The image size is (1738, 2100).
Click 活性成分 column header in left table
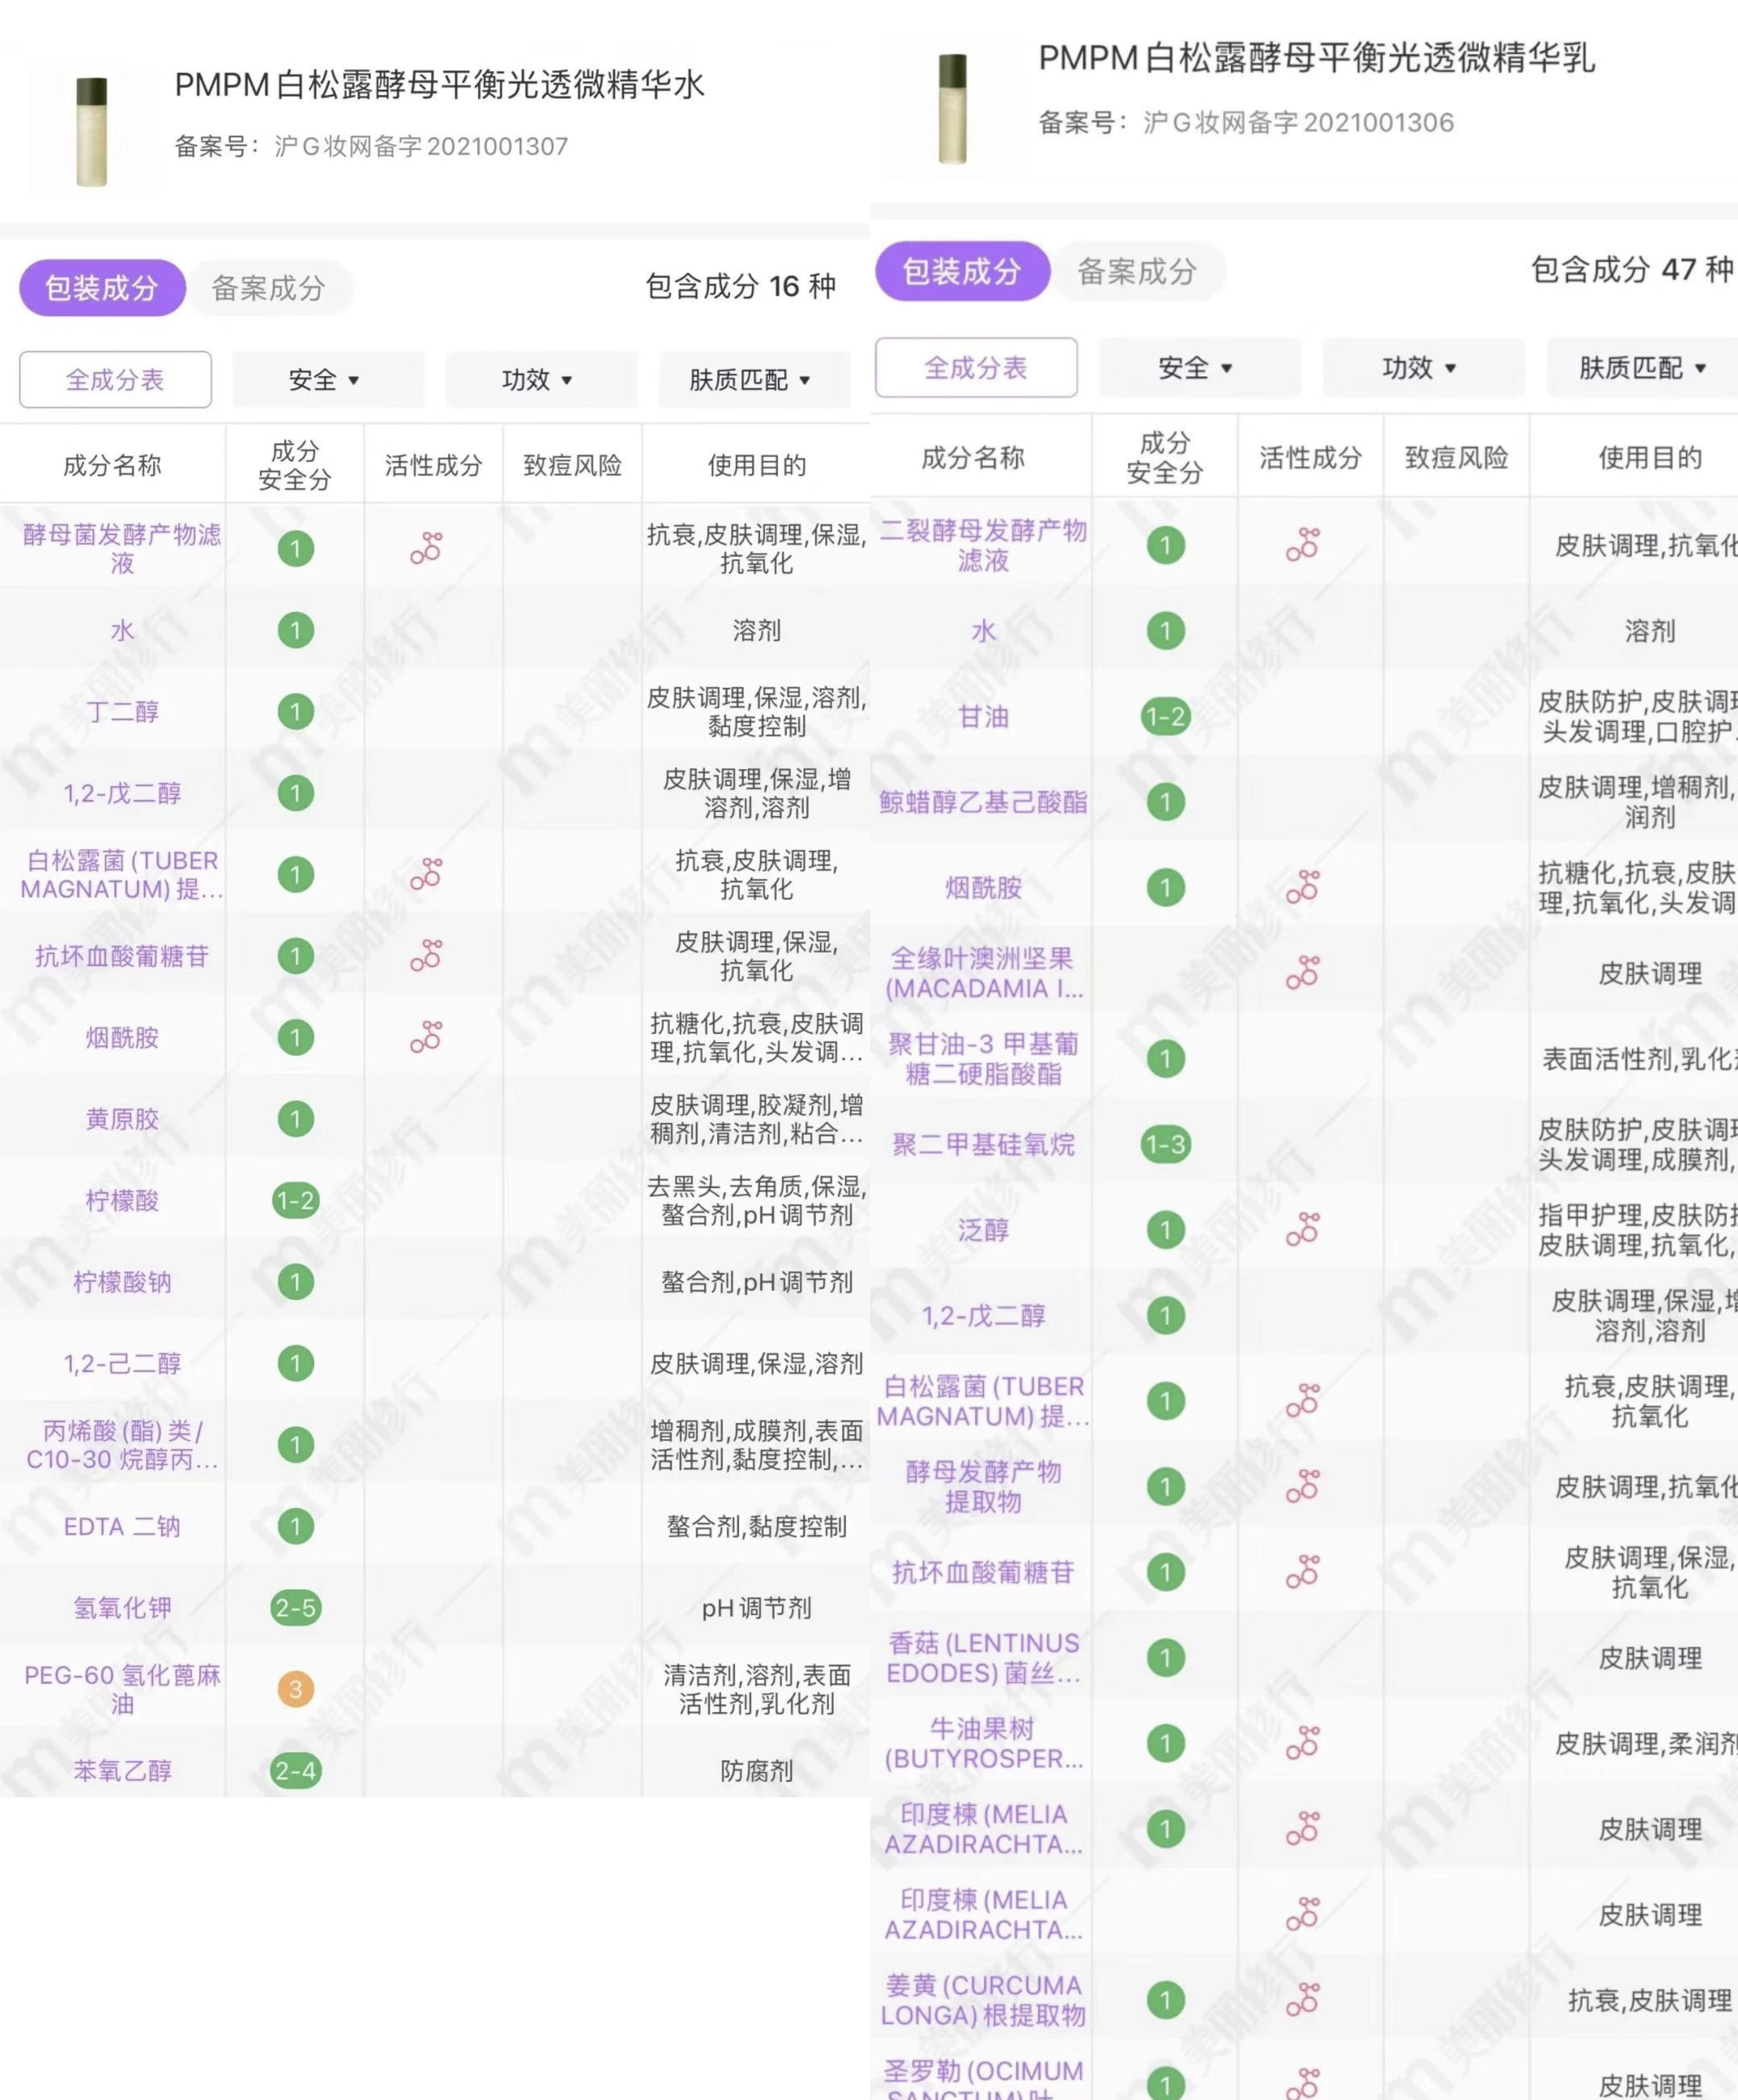[x=433, y=465]
